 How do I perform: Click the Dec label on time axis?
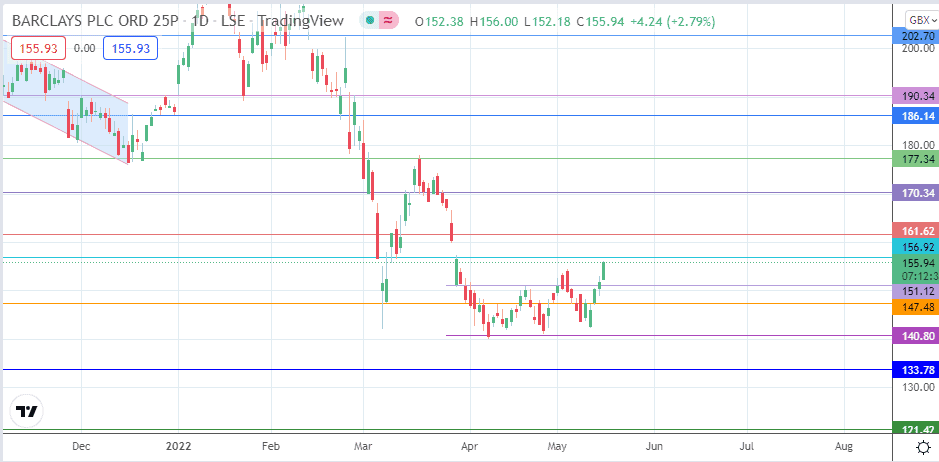point(81,446)
